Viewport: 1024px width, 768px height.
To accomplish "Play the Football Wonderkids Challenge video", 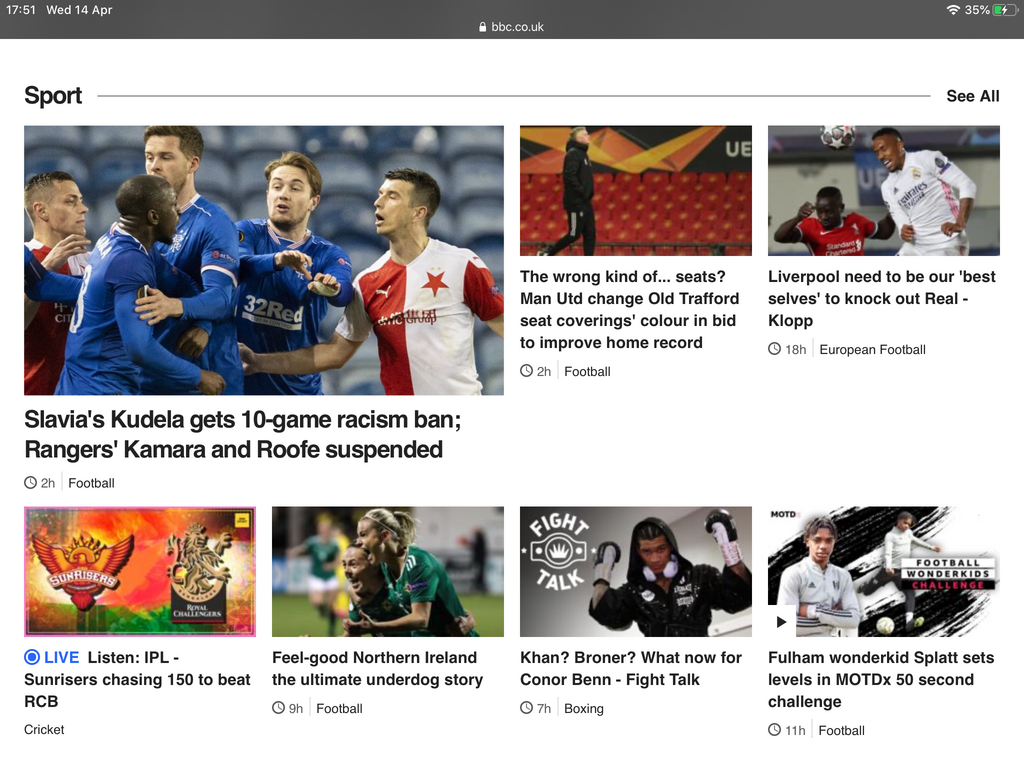I will point(781,622).
